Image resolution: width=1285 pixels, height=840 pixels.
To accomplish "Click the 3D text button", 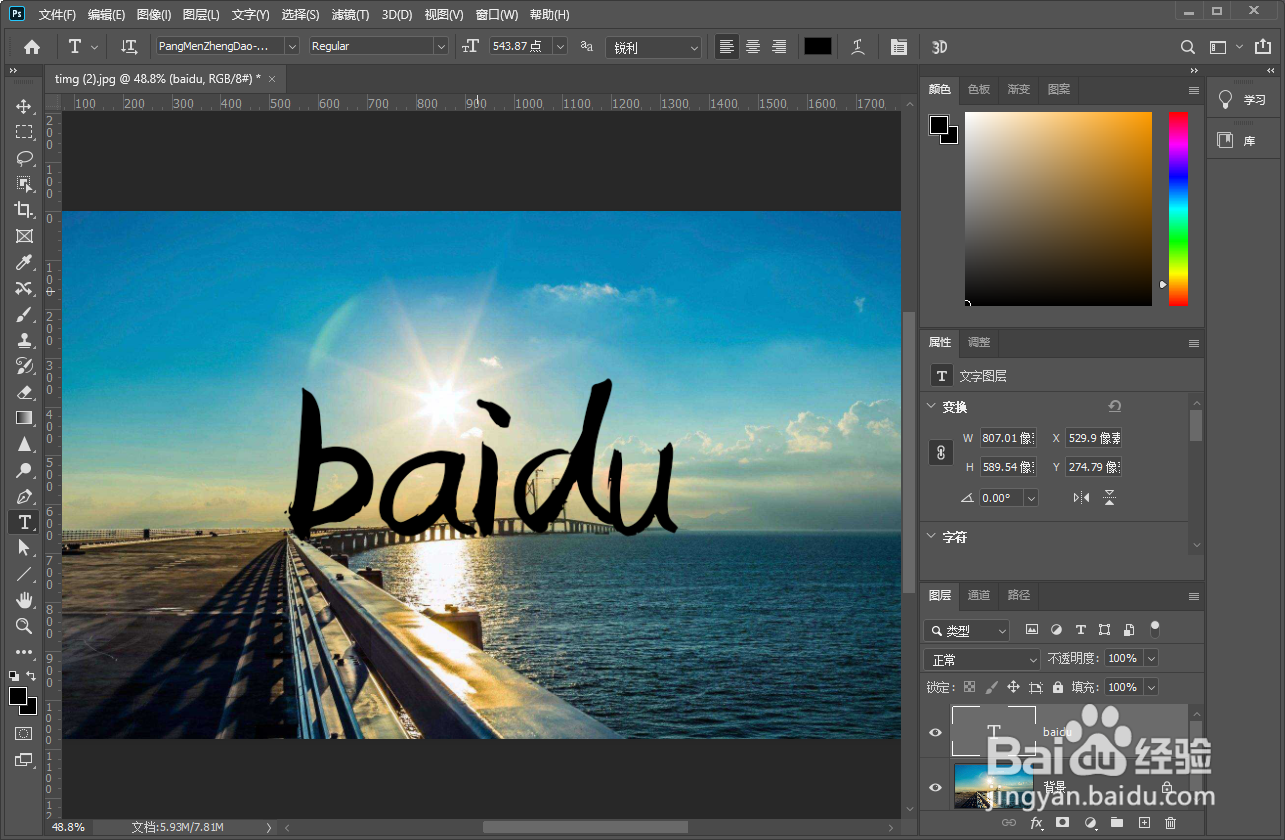I will 939,46.
